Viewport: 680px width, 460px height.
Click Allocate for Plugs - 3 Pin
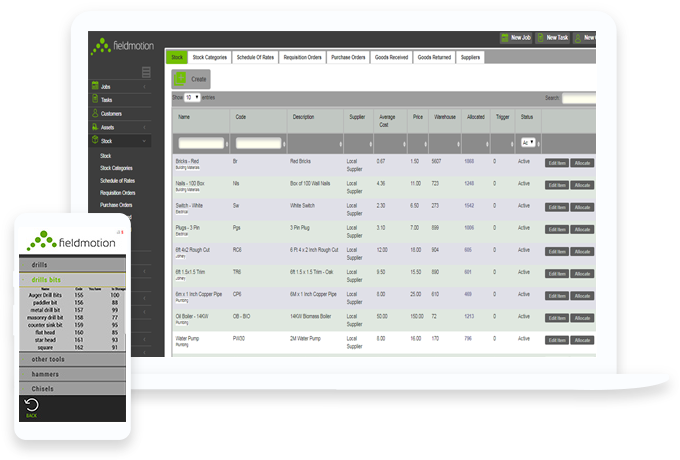coord(582,229)
